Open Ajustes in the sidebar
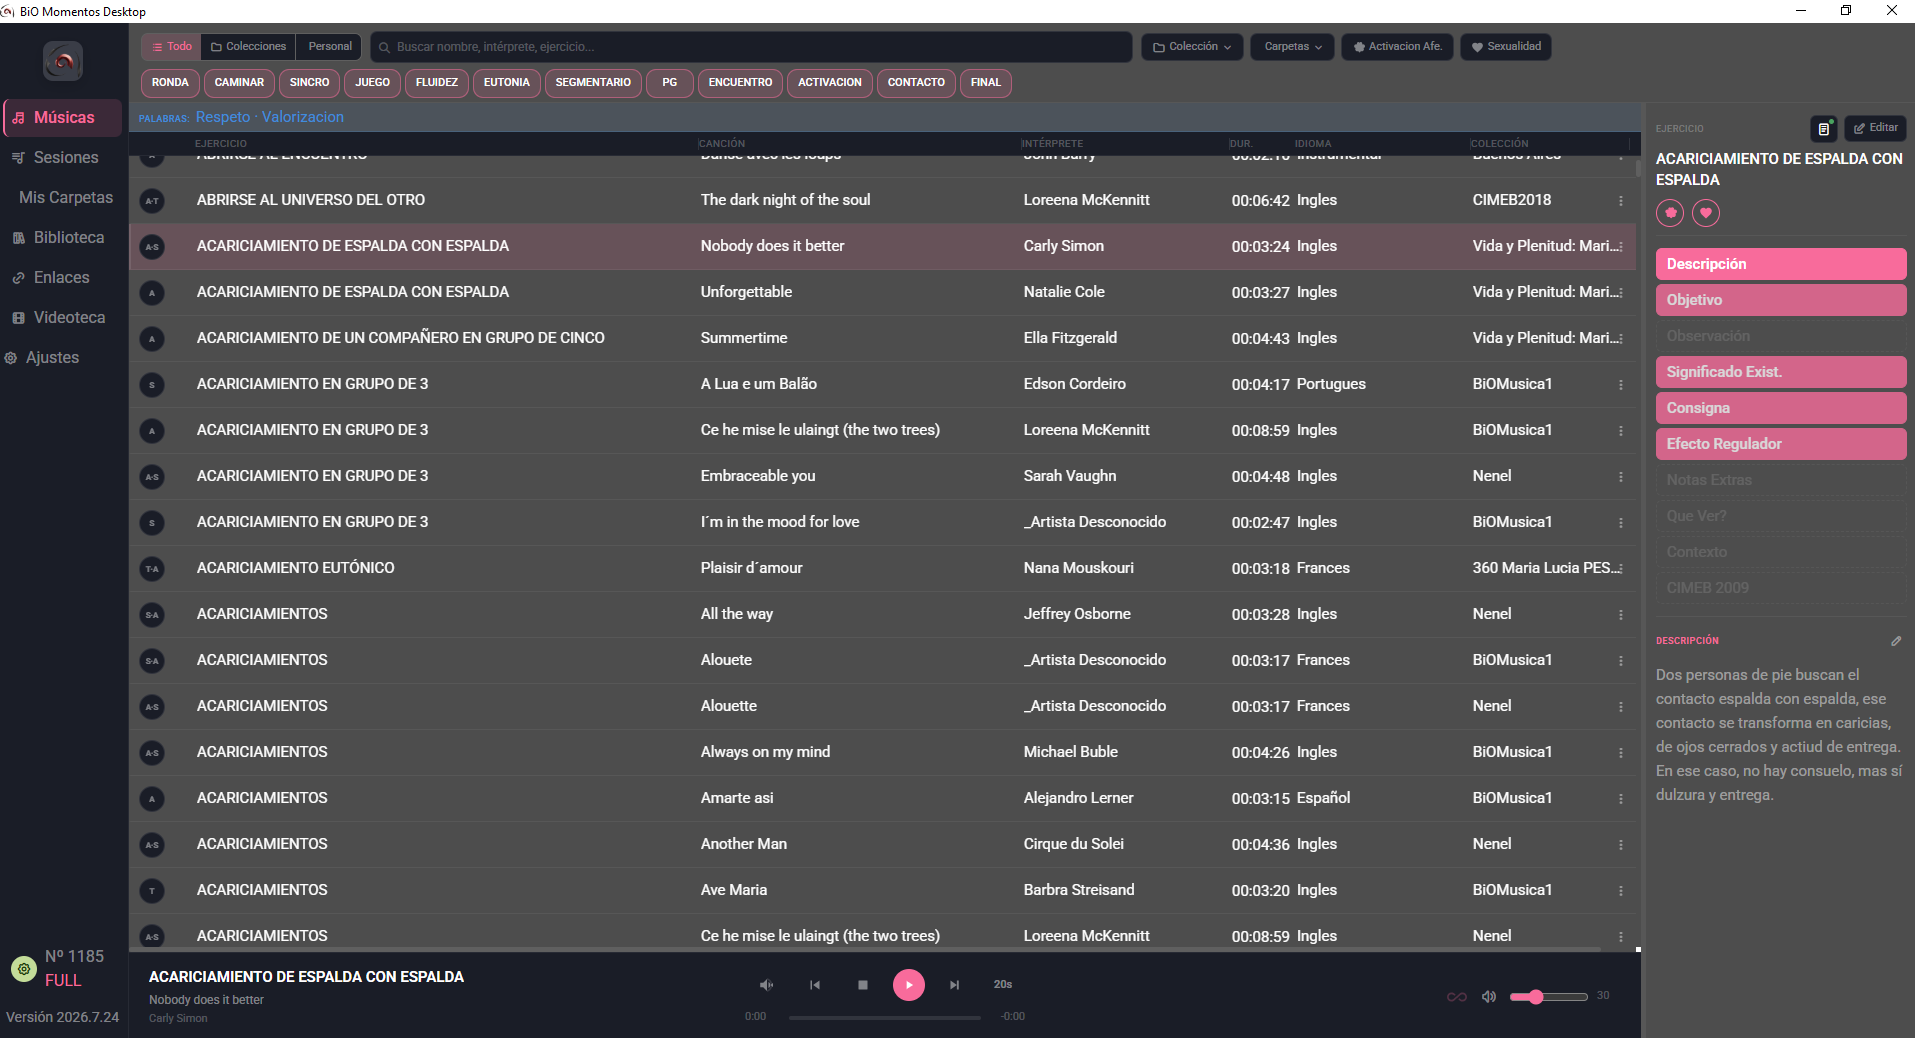The image size is (1915, 1038). [63, 358]
